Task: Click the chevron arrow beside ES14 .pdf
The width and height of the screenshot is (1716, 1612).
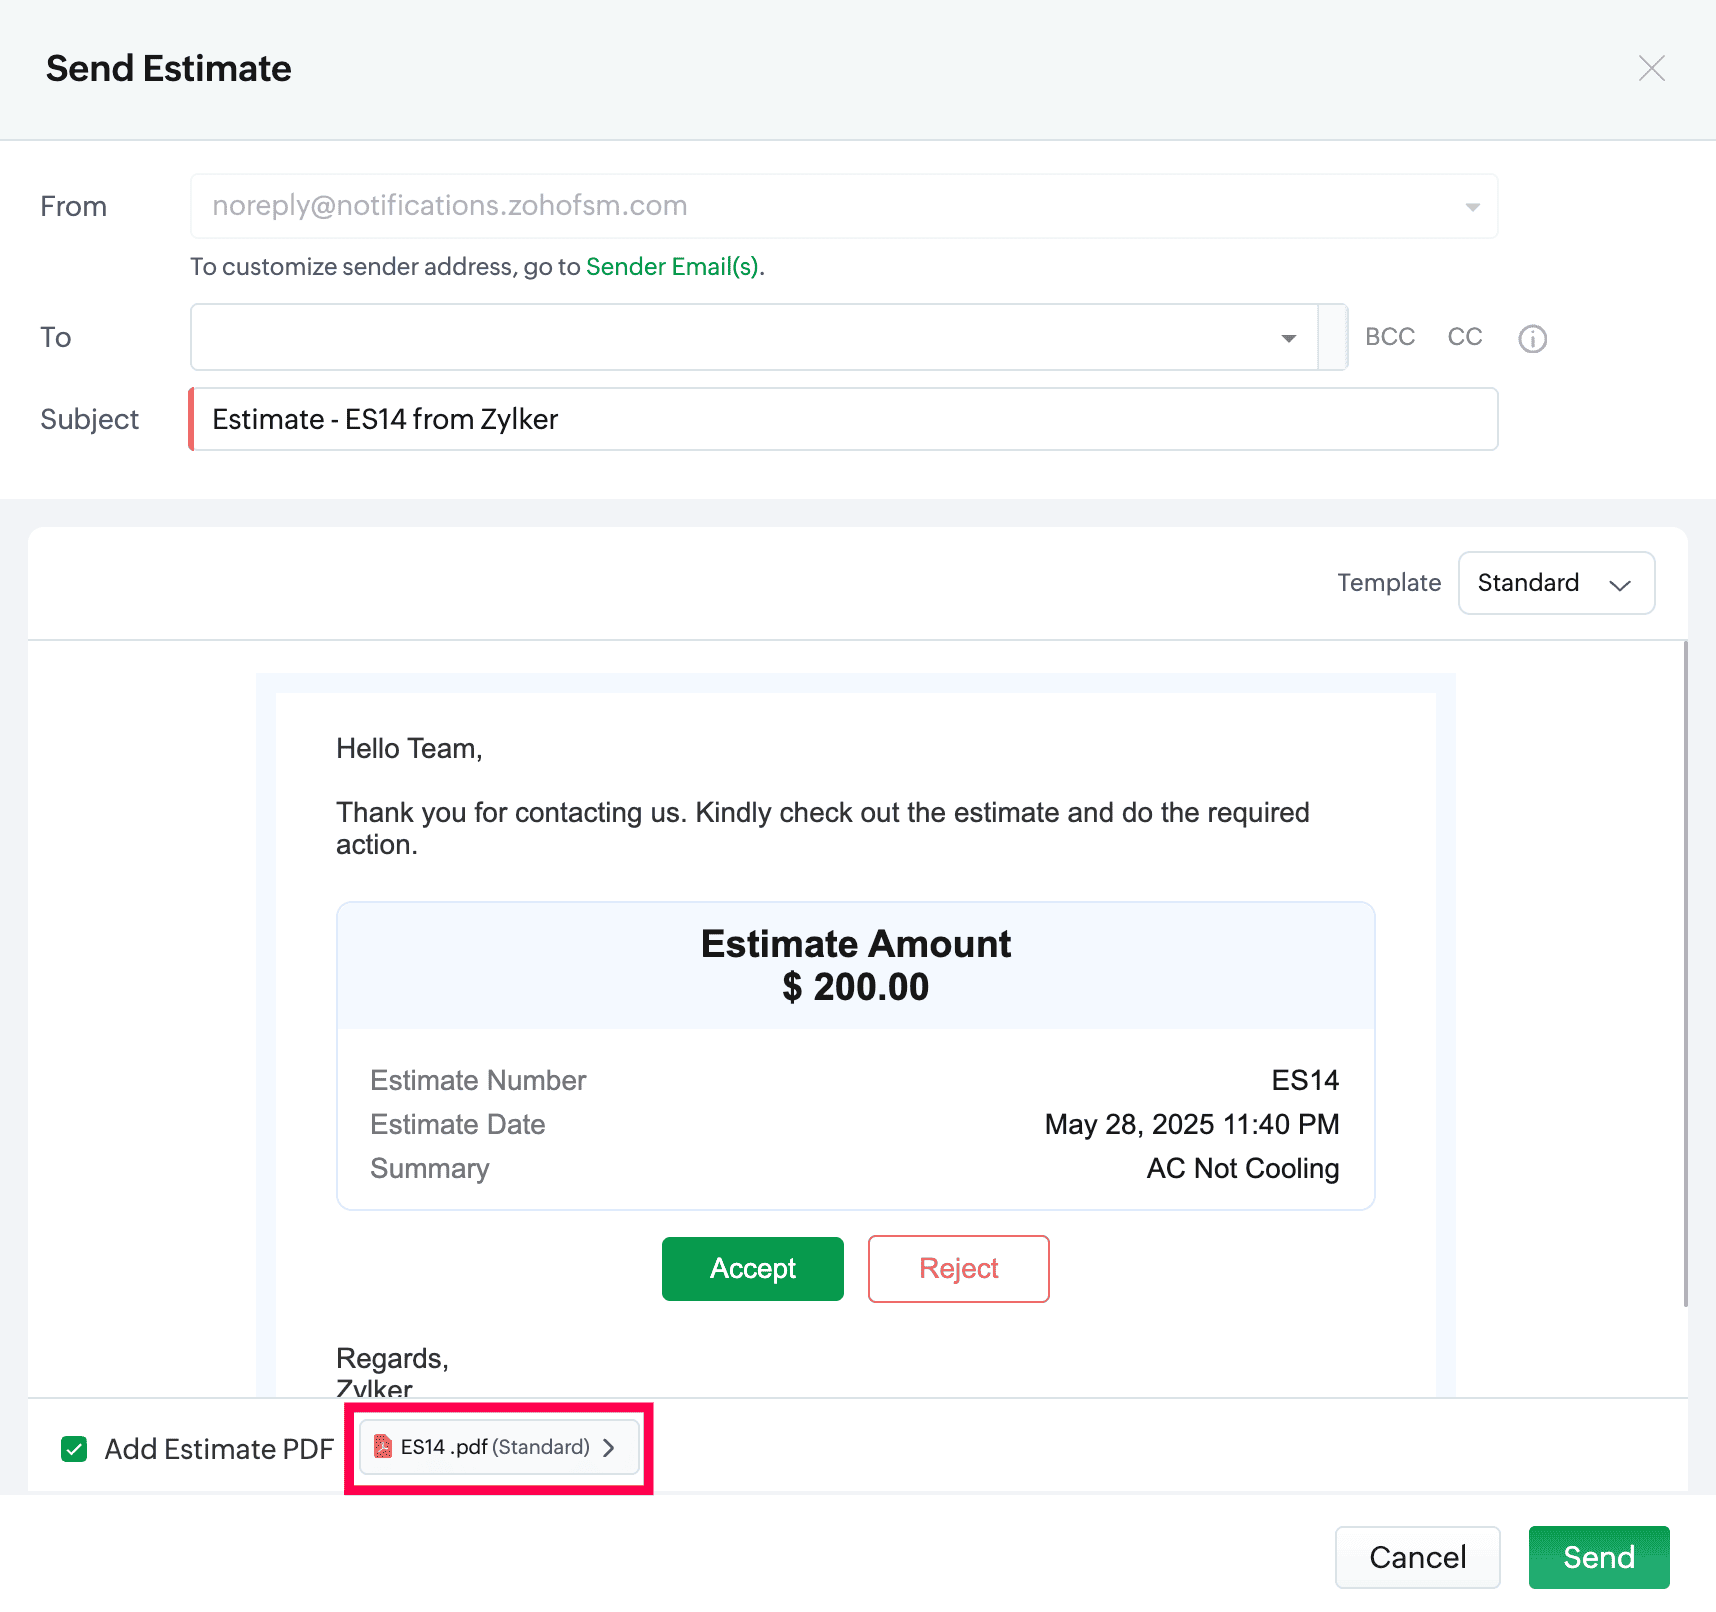Action: 609,1448
